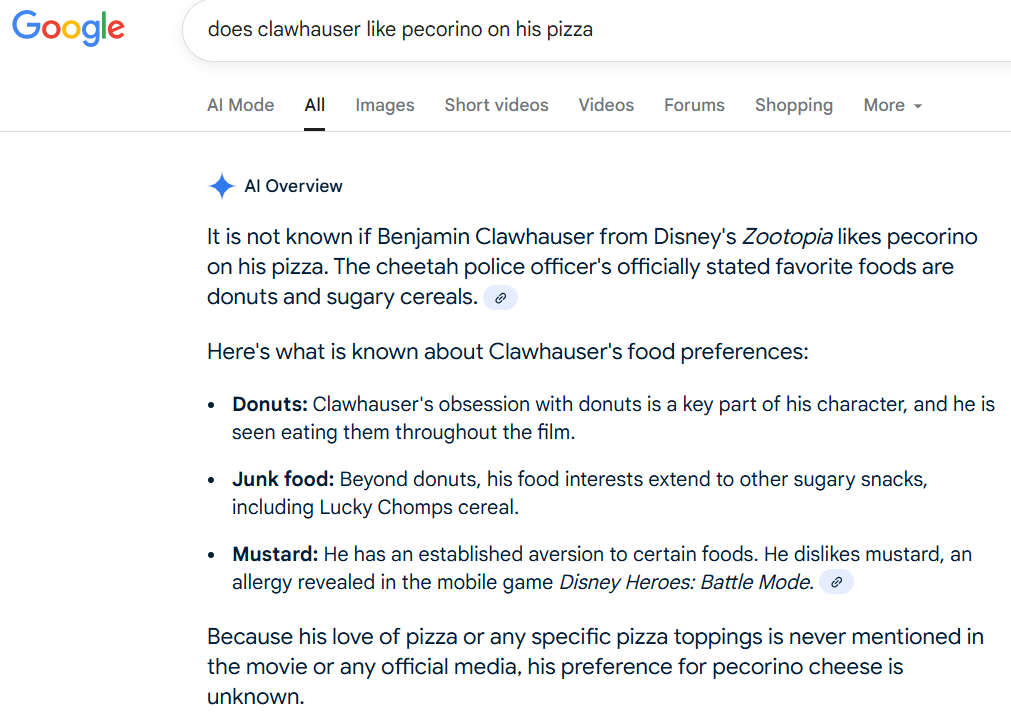Click Disney Heroes: Battle Mode text
The width and height of the screenshot is (1011, 713).
click(686, 582)
